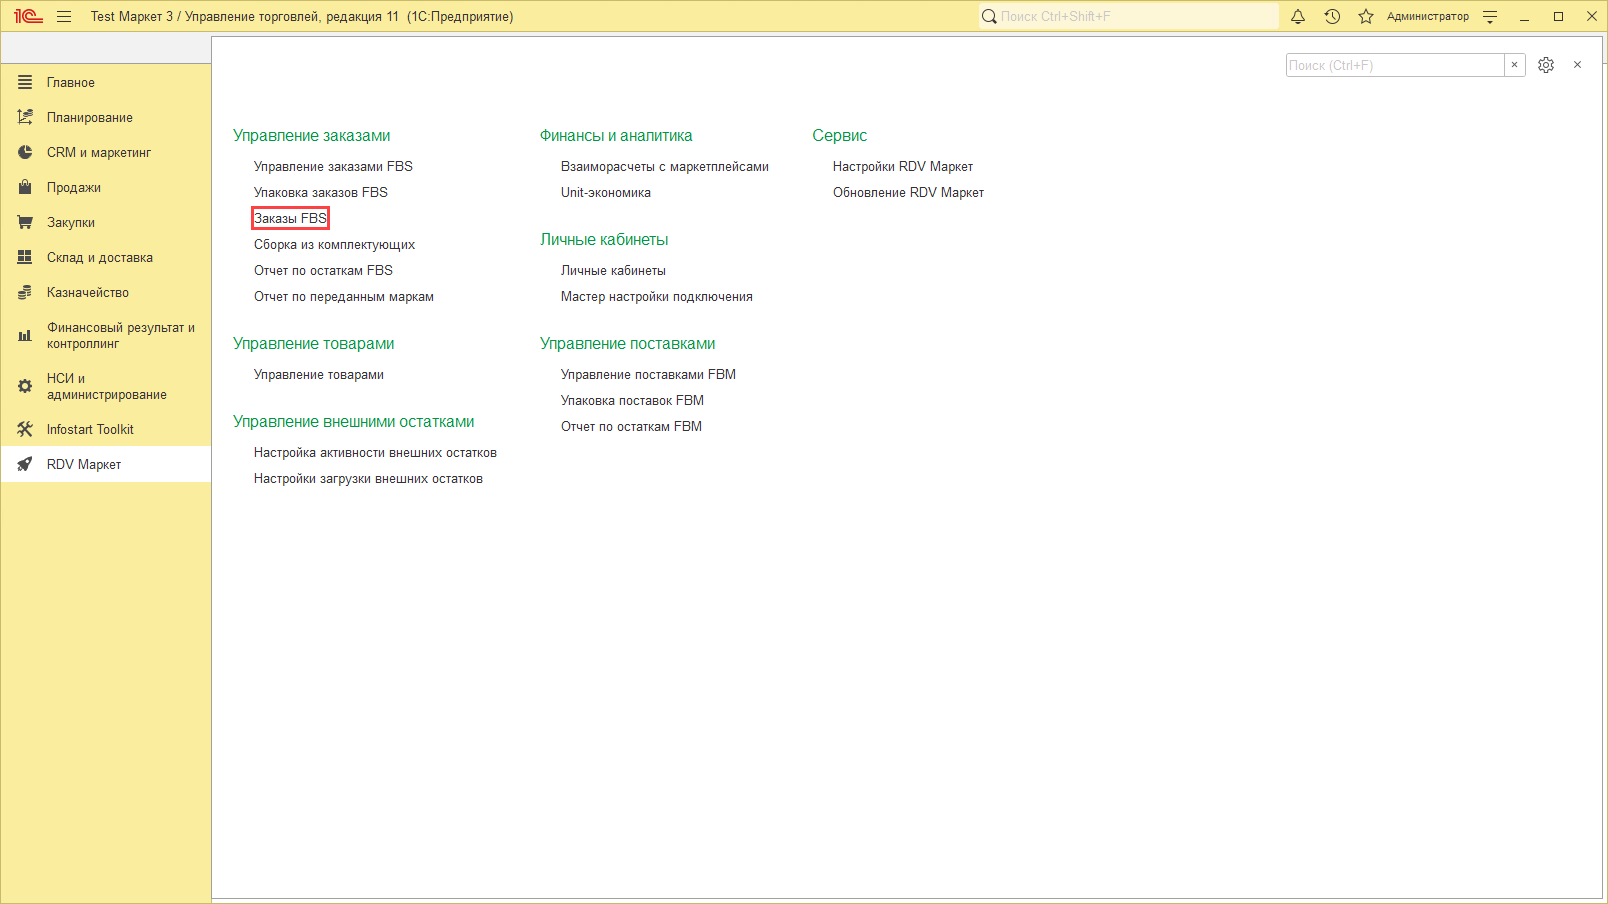The image size is (1608, 904).
Task: Open Отчет по переданным маркам
Action: click(344, 296)
